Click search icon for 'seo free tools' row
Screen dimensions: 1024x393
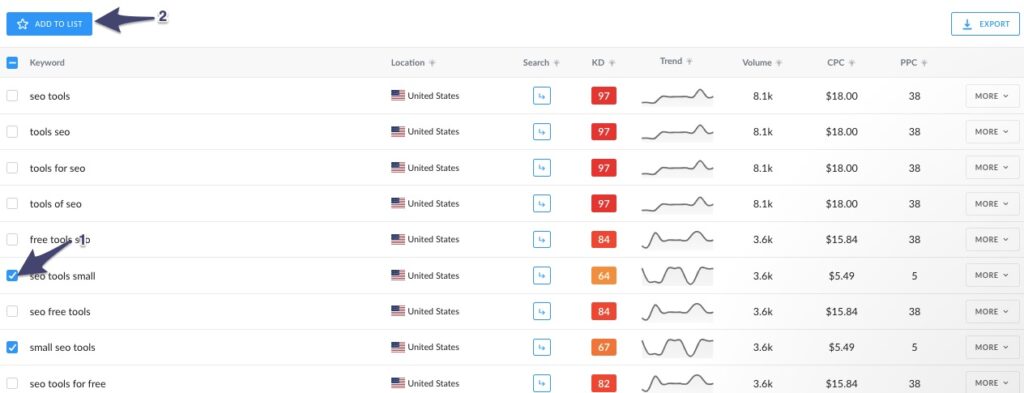pyautogui.click(x=541, y=311)
